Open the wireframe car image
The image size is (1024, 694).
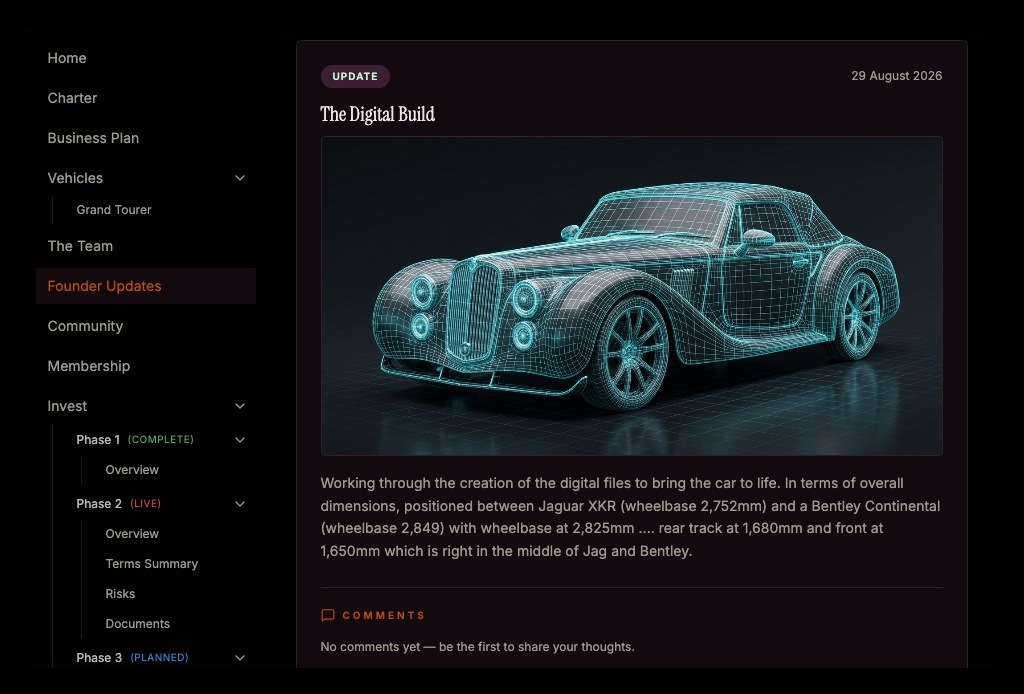(632, 296)
